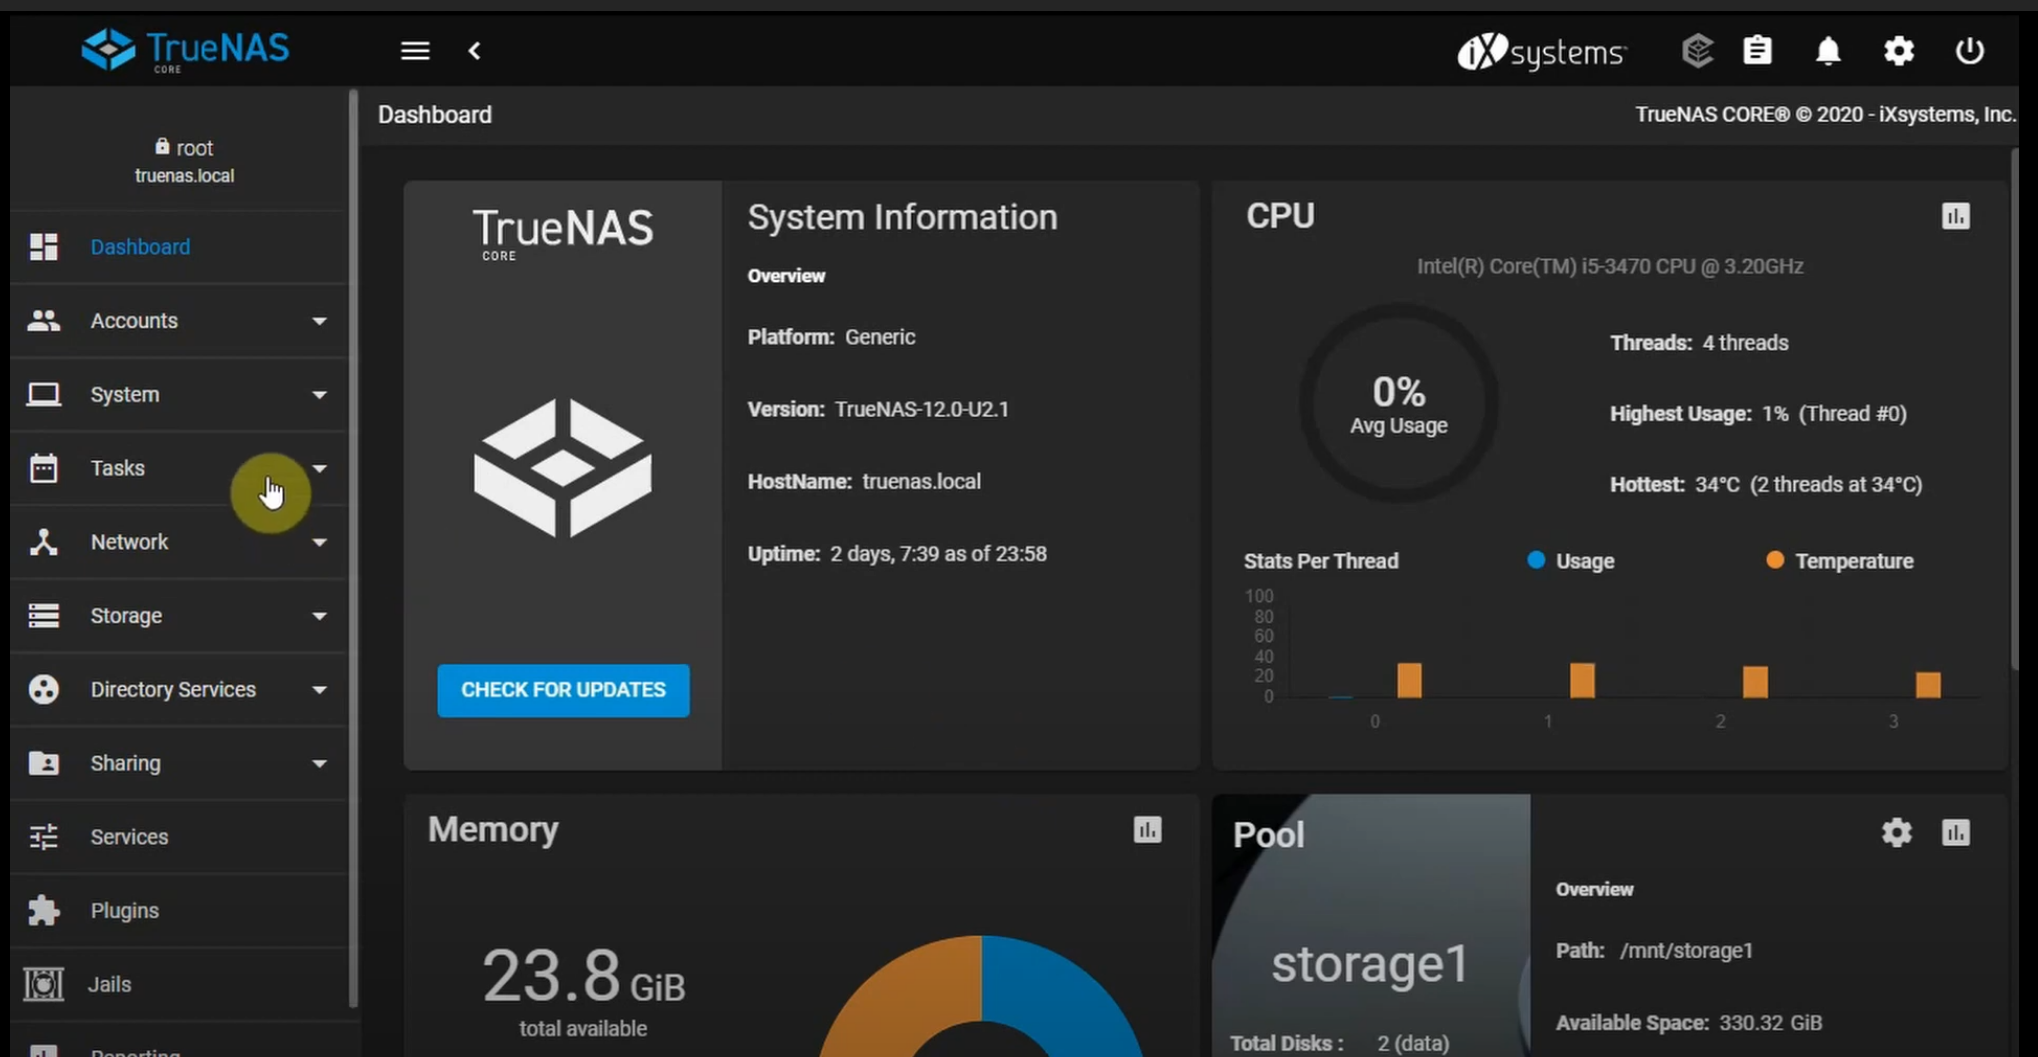Toggle the sidebar with the hamburger menu
2038x1057 pixels.
(414, 51)
